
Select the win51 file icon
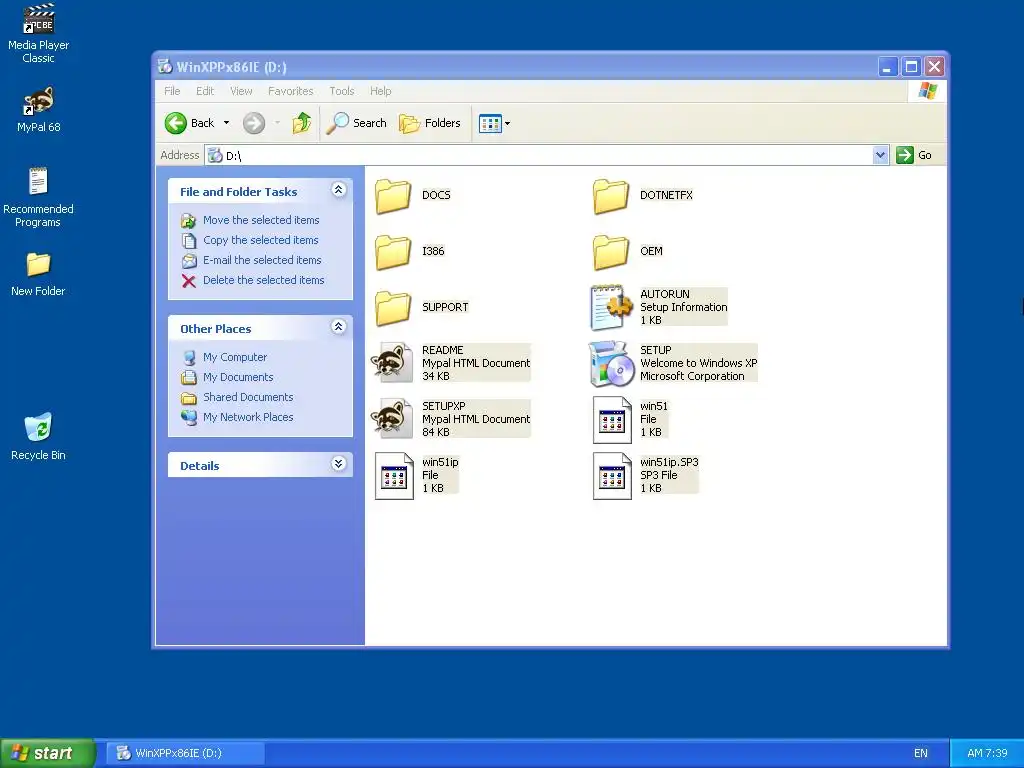[x=612, y=420]
